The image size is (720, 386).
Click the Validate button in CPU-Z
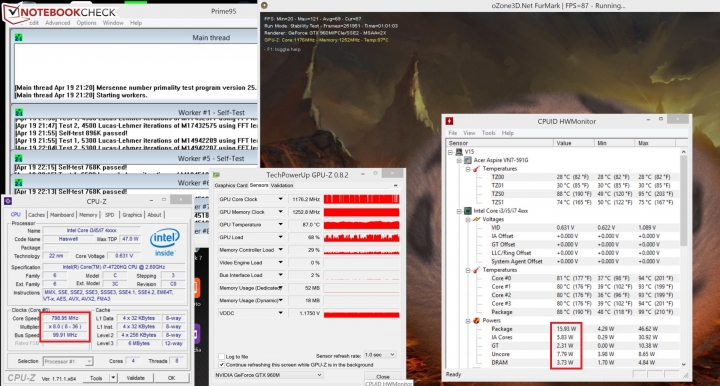pos(135,378)
